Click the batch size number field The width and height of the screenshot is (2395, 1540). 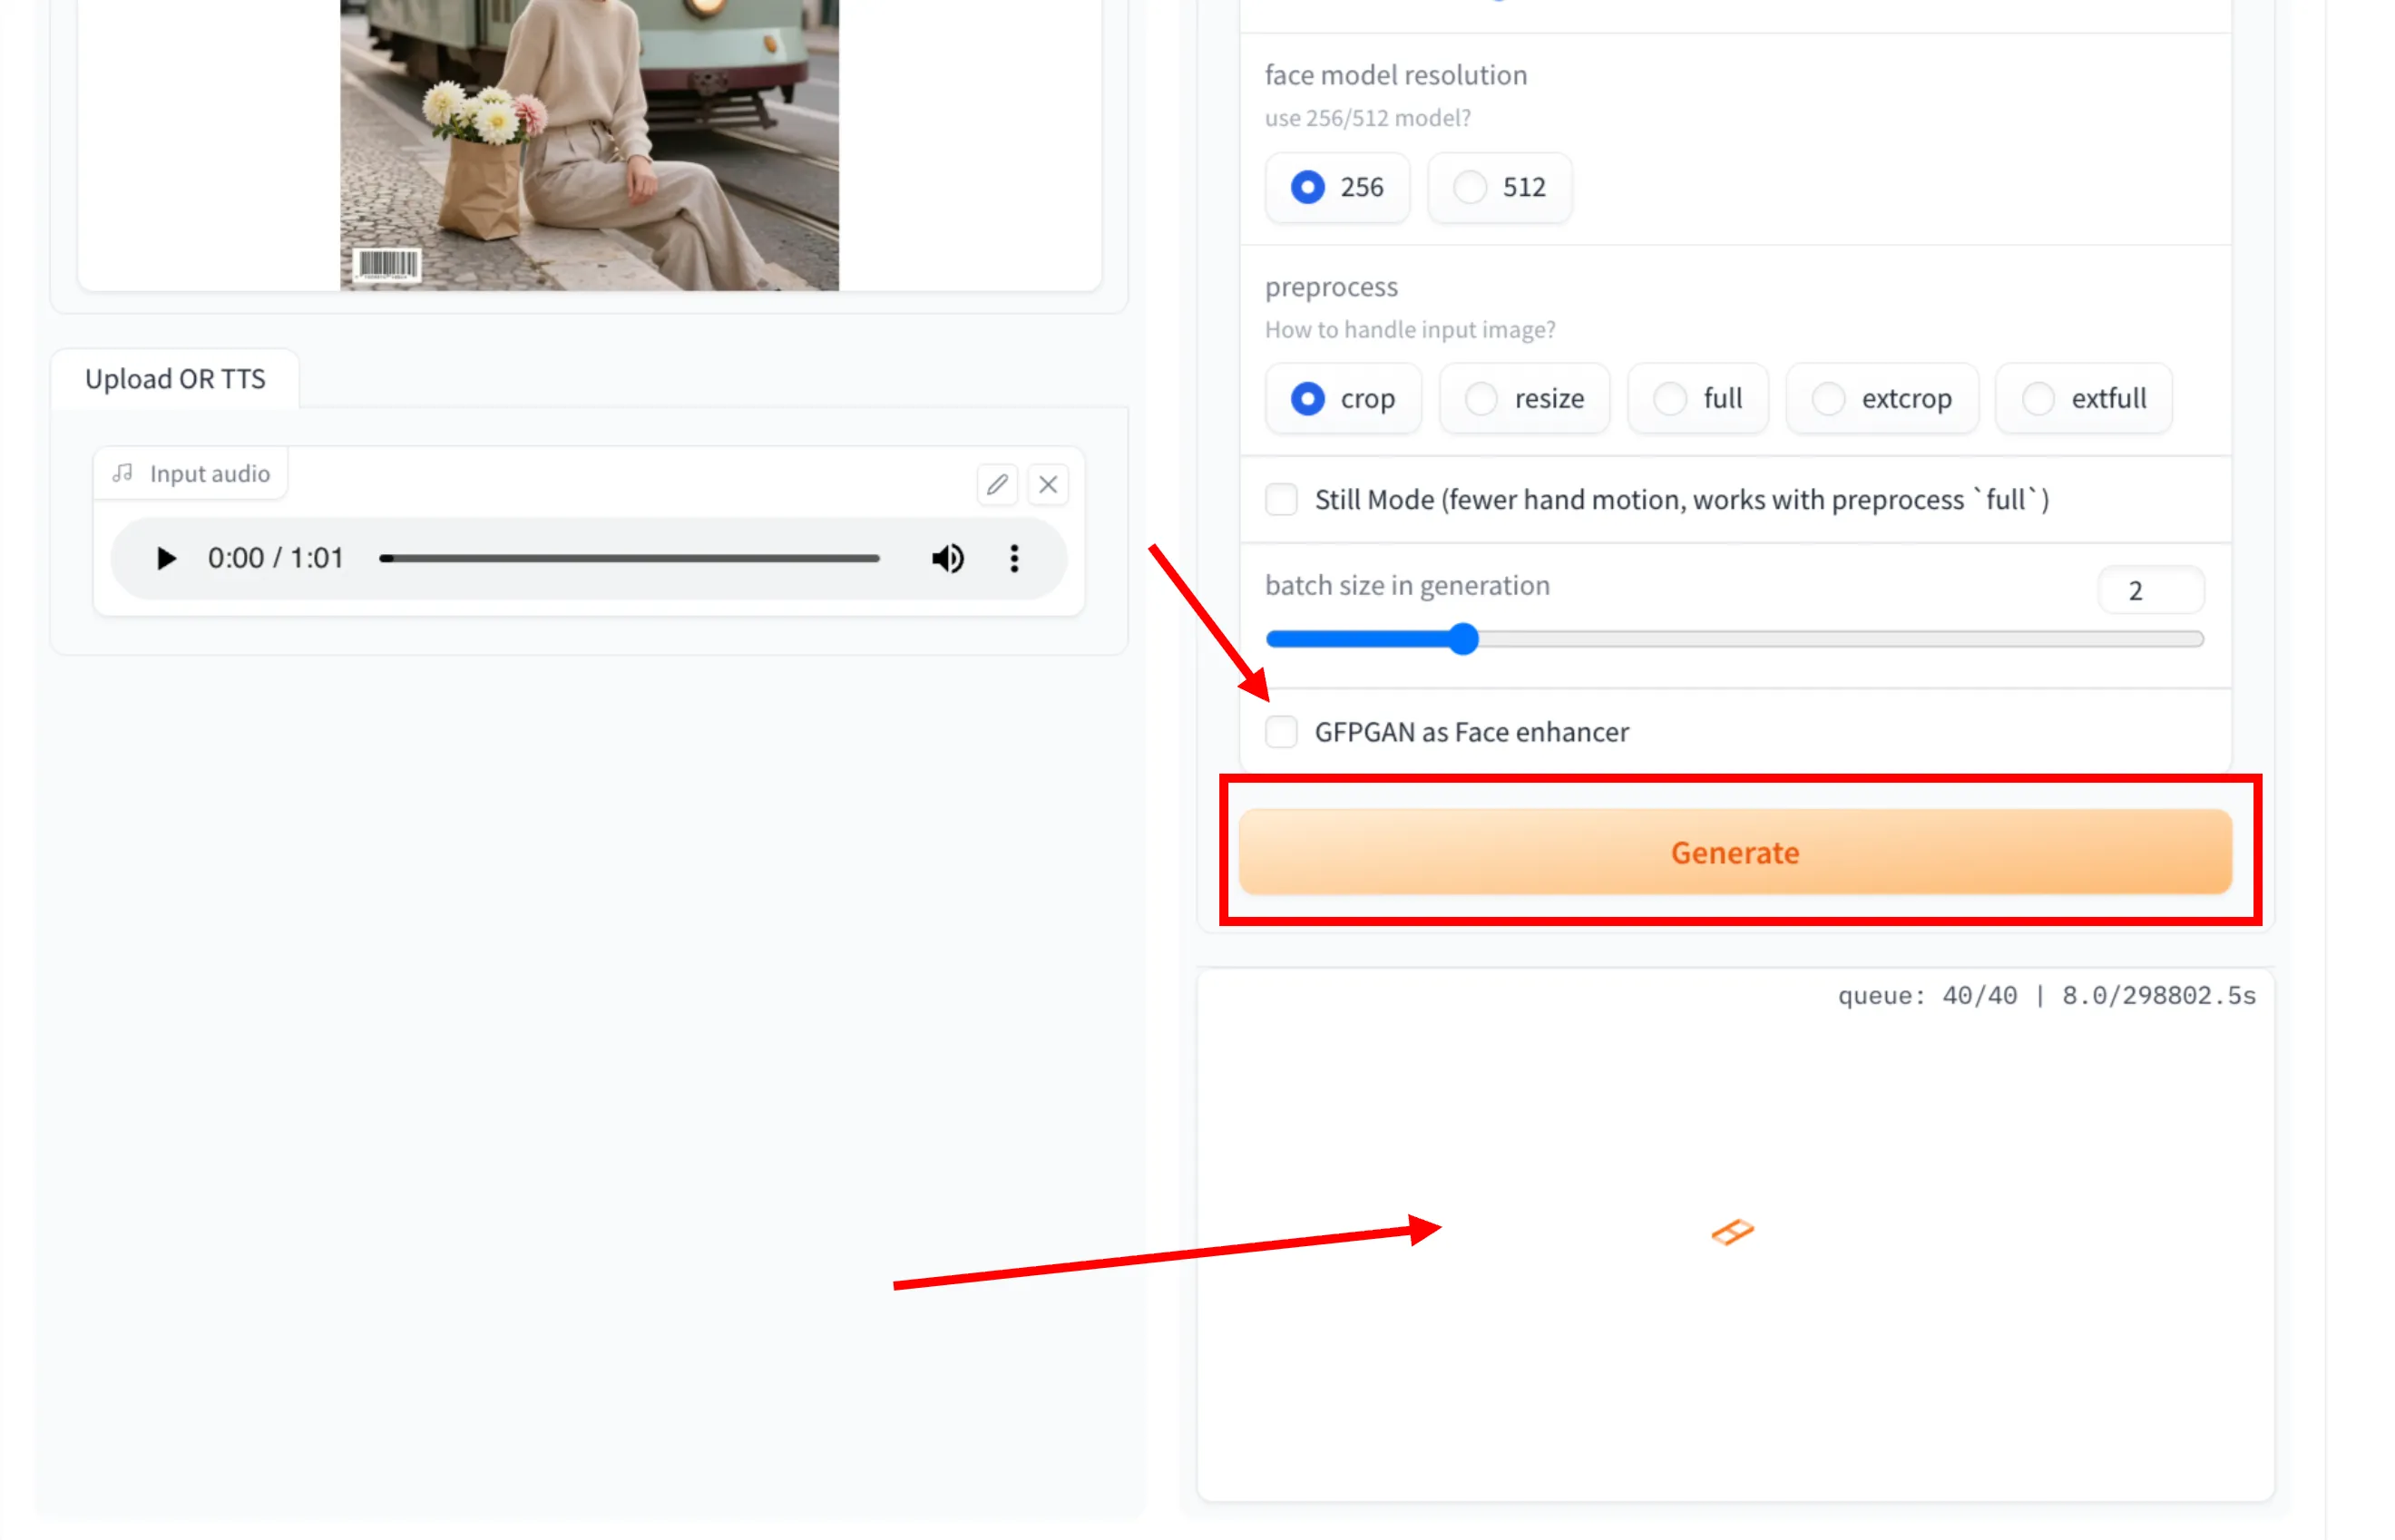pos(2149,591)
